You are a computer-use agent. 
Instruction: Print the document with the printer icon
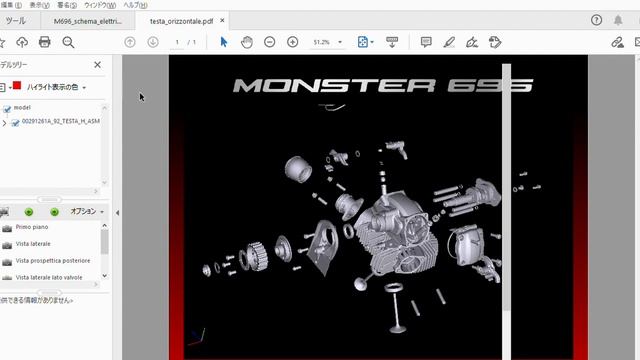pyautogui.click(x=44, y=42)
